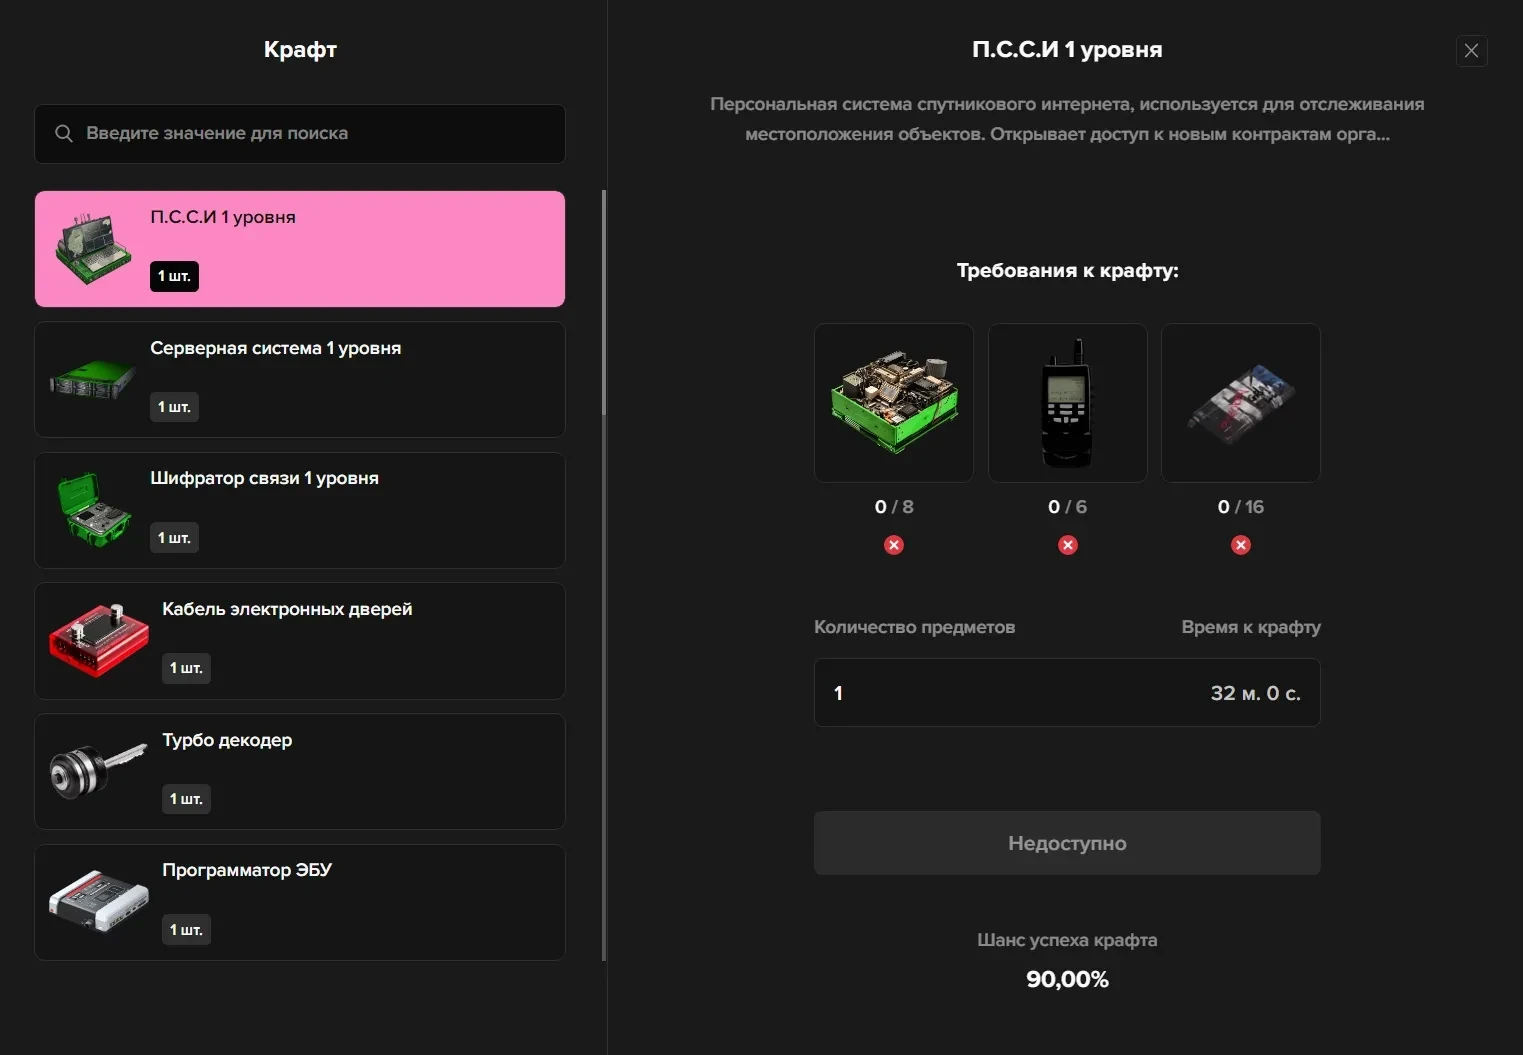Screen dimensions: 1523x1055
Task: Click the red X under 0 / 8
Action: 894,545
